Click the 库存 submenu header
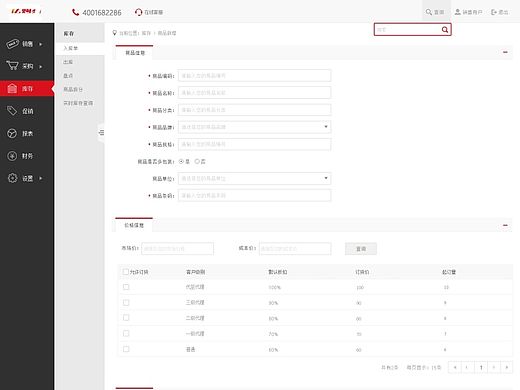The height and width of the screenshot is (390, 520). tap(69, 33)
